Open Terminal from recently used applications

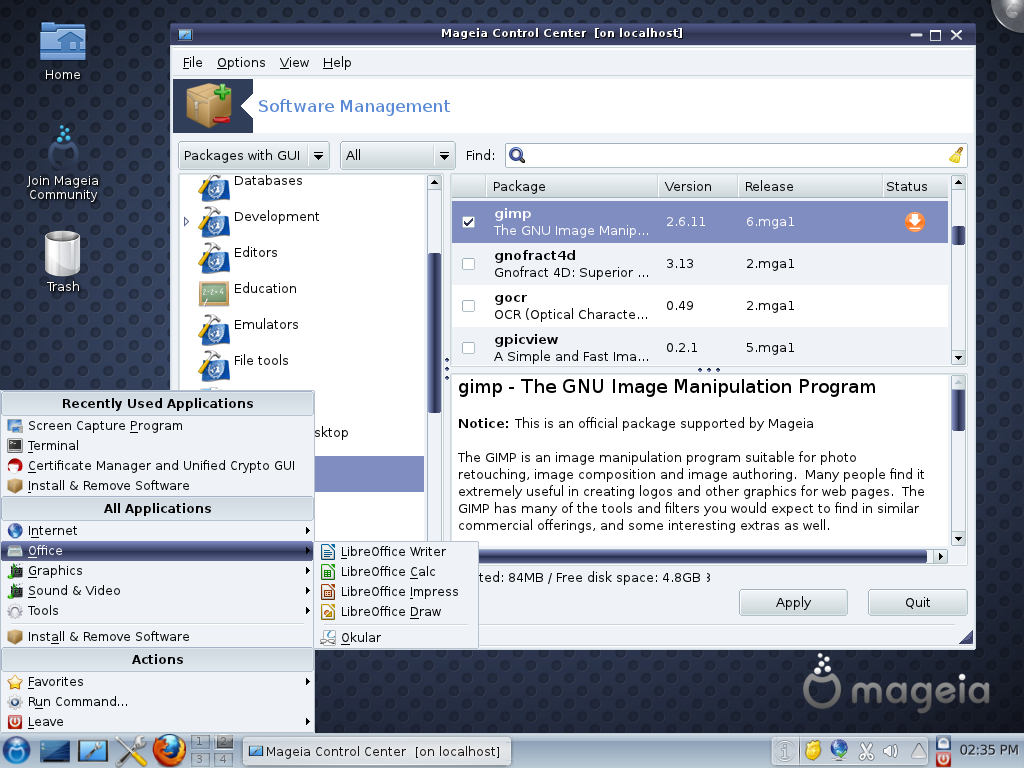tap(157, 446)
